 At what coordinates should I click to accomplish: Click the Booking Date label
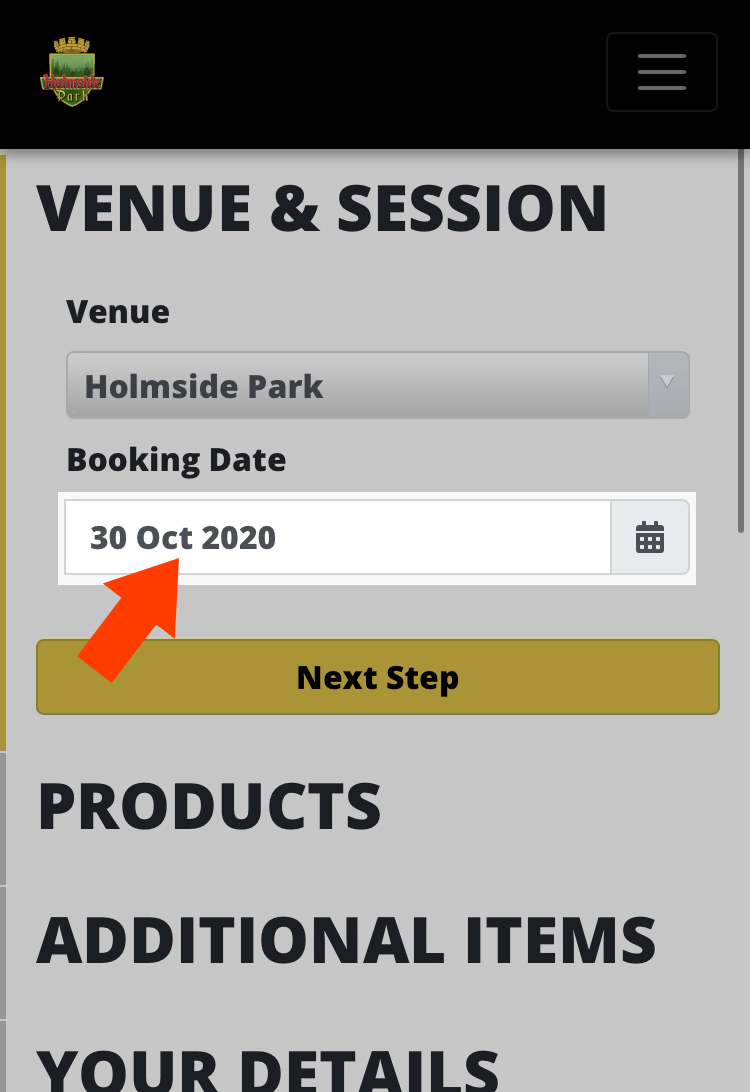[176, 460]
